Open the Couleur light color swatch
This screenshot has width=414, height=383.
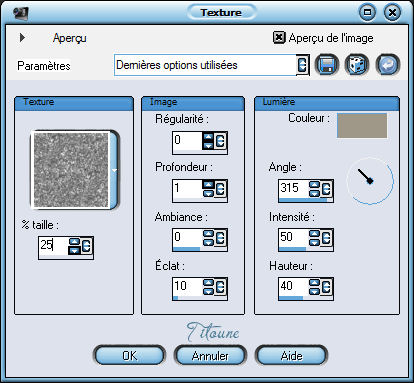(362, 125)
